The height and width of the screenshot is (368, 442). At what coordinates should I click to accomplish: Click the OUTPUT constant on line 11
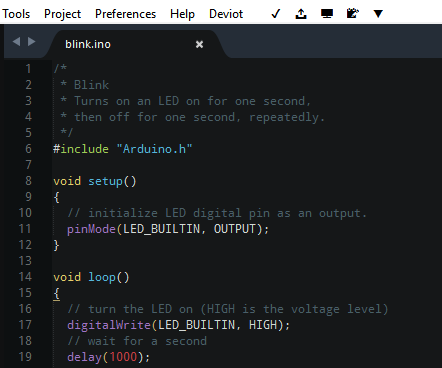tap(235, 229)
